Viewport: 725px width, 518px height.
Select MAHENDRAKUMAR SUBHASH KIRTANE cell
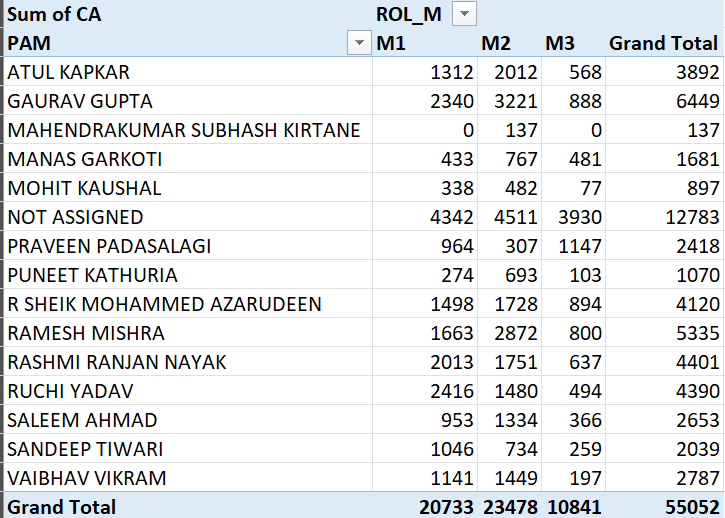coord(184,130)
